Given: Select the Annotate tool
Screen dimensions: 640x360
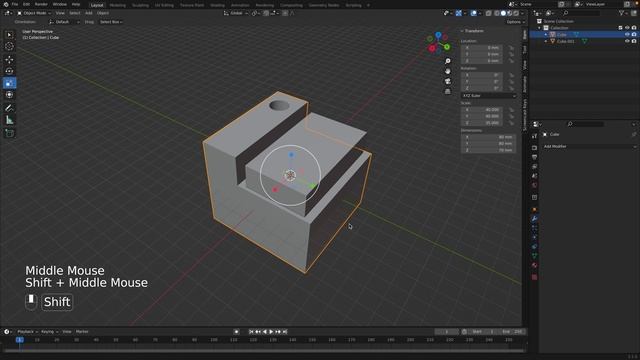Looking at the screenshot, I should [9, 108].
